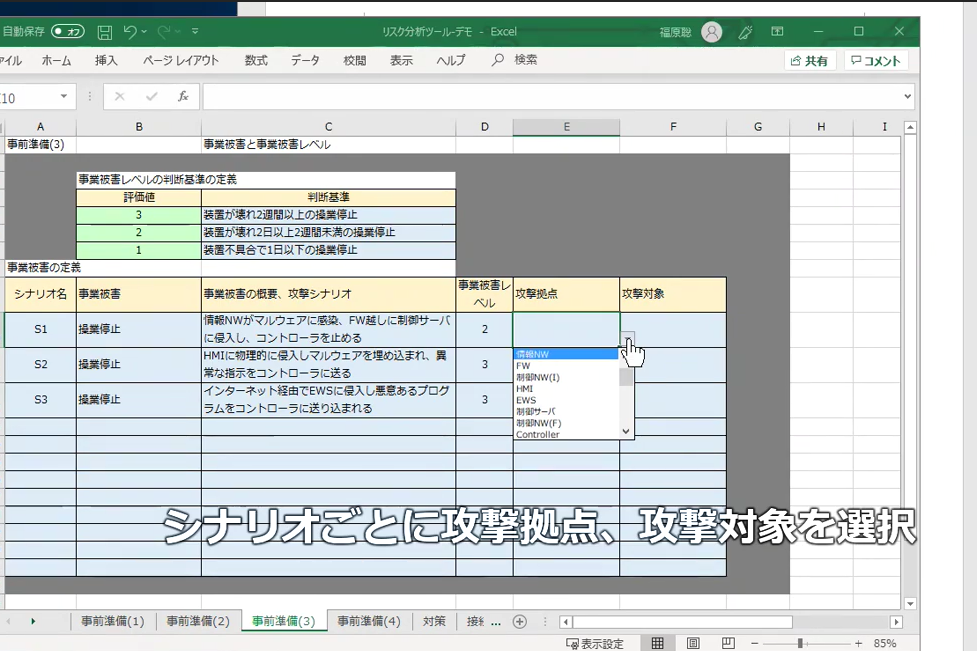
Task: Click the Redo icon
Action: coord(166,31)
